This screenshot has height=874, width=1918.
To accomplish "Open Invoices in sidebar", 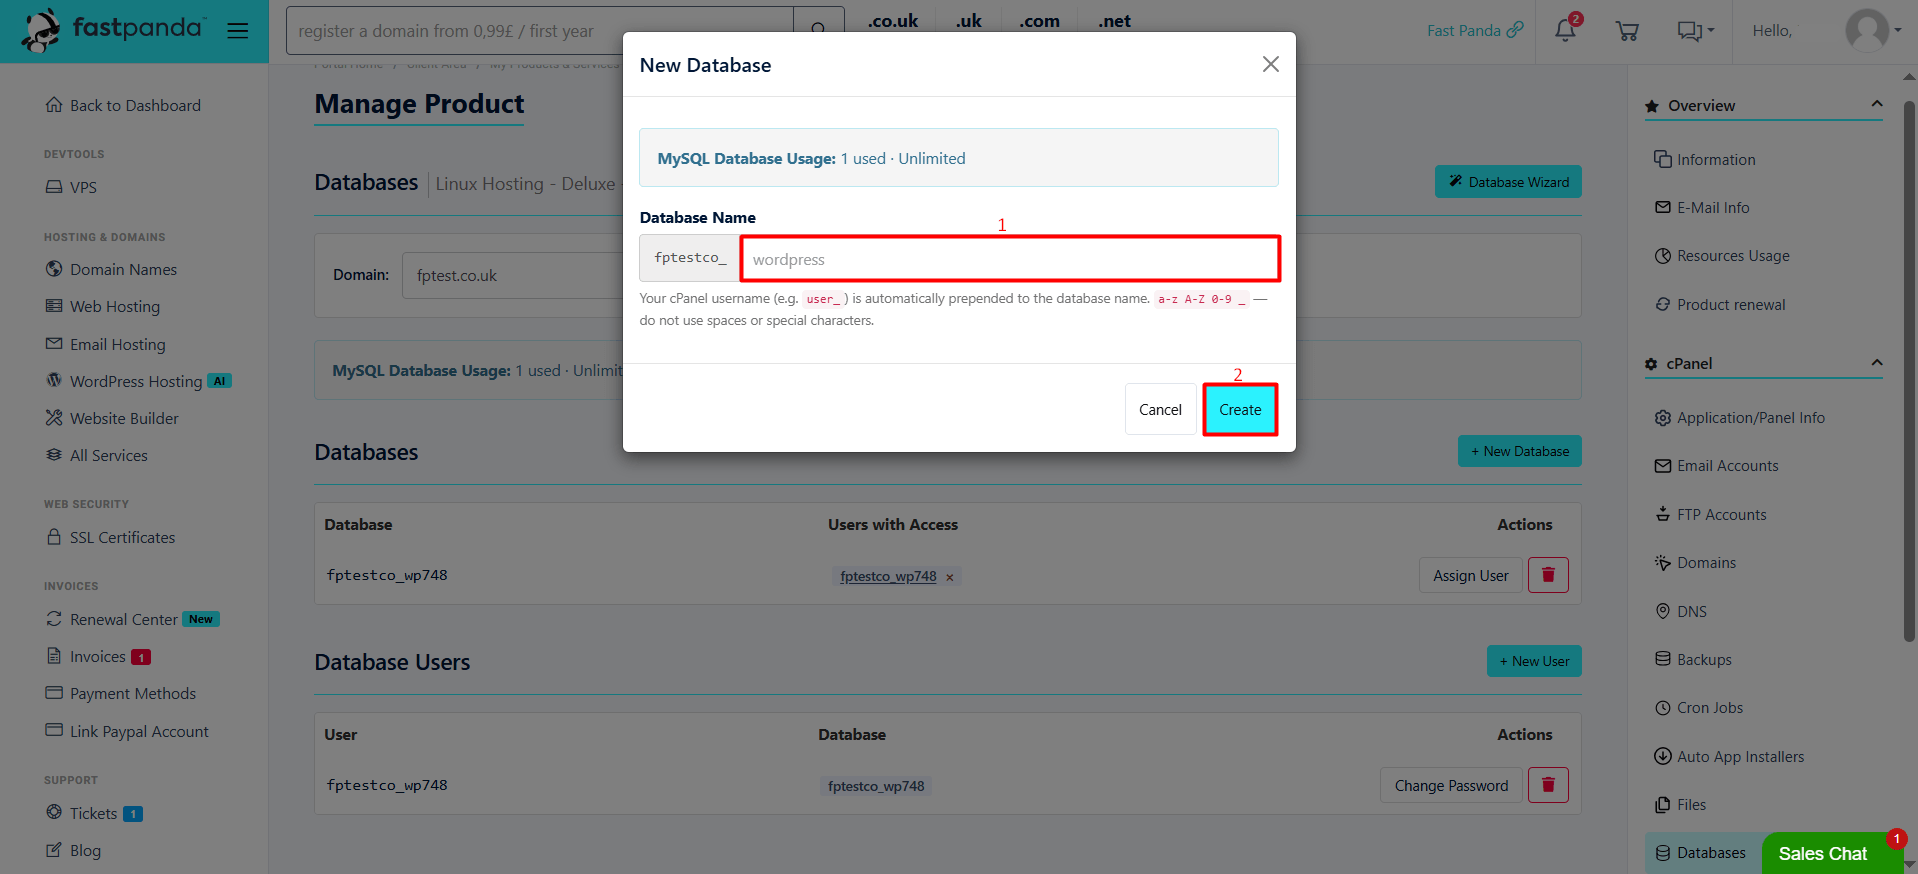I will pyautogui.click(x=97, y=656).
